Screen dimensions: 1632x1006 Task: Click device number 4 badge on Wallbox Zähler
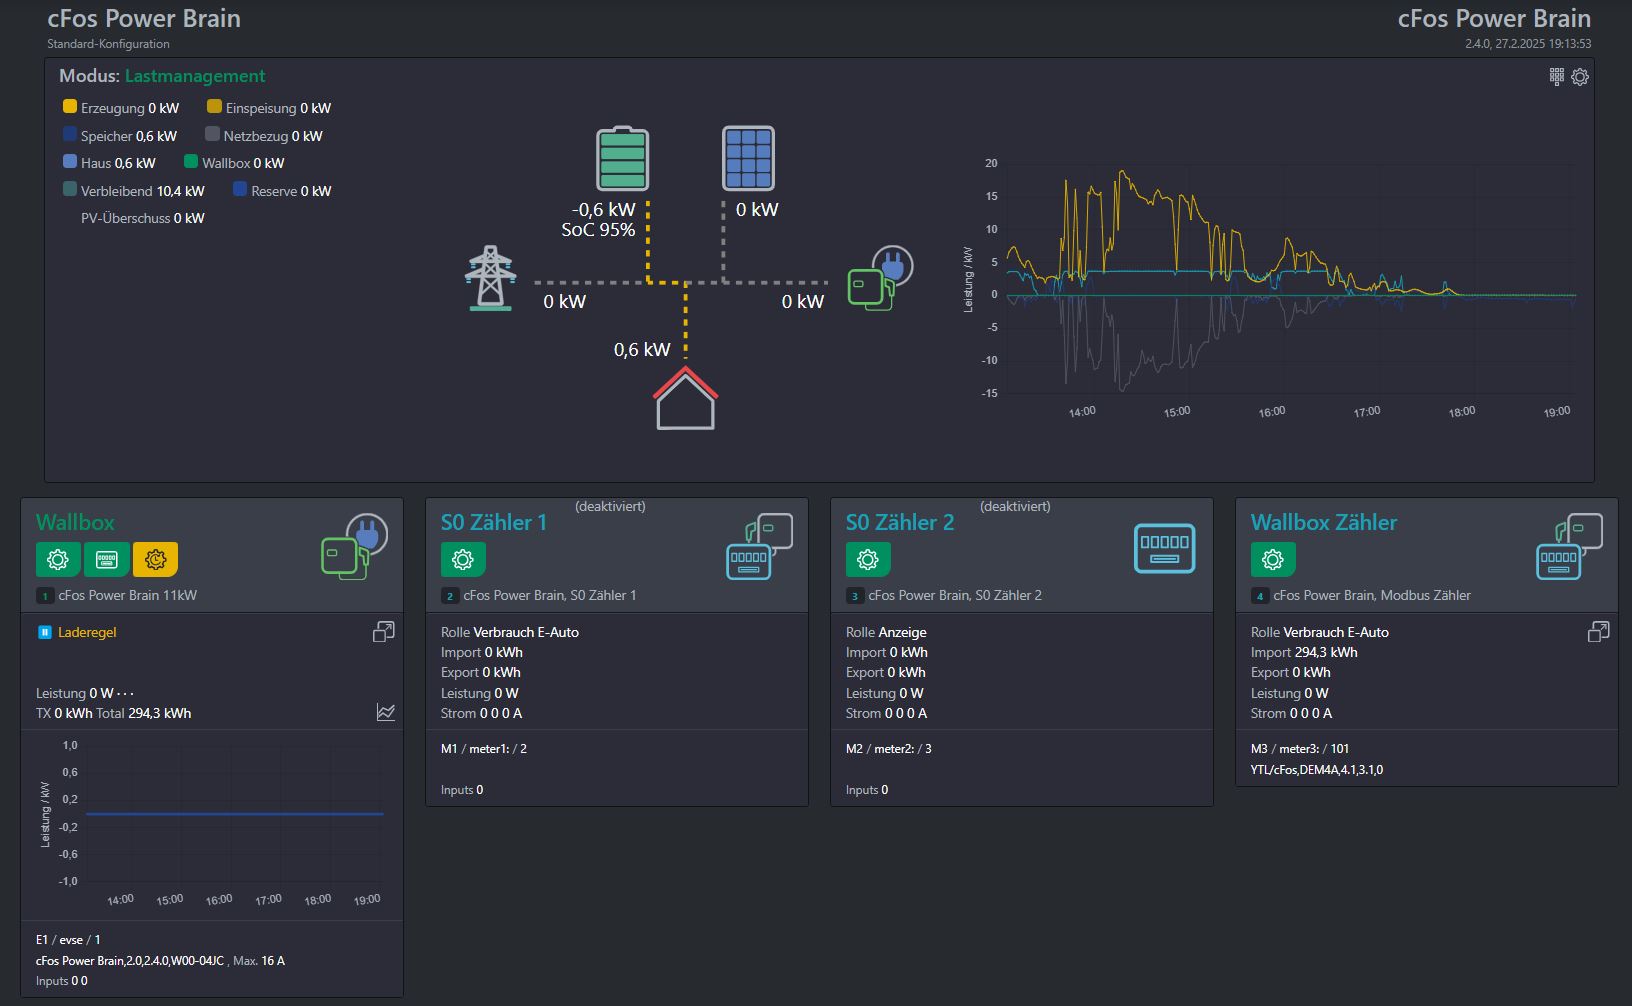coord(1260,596)
